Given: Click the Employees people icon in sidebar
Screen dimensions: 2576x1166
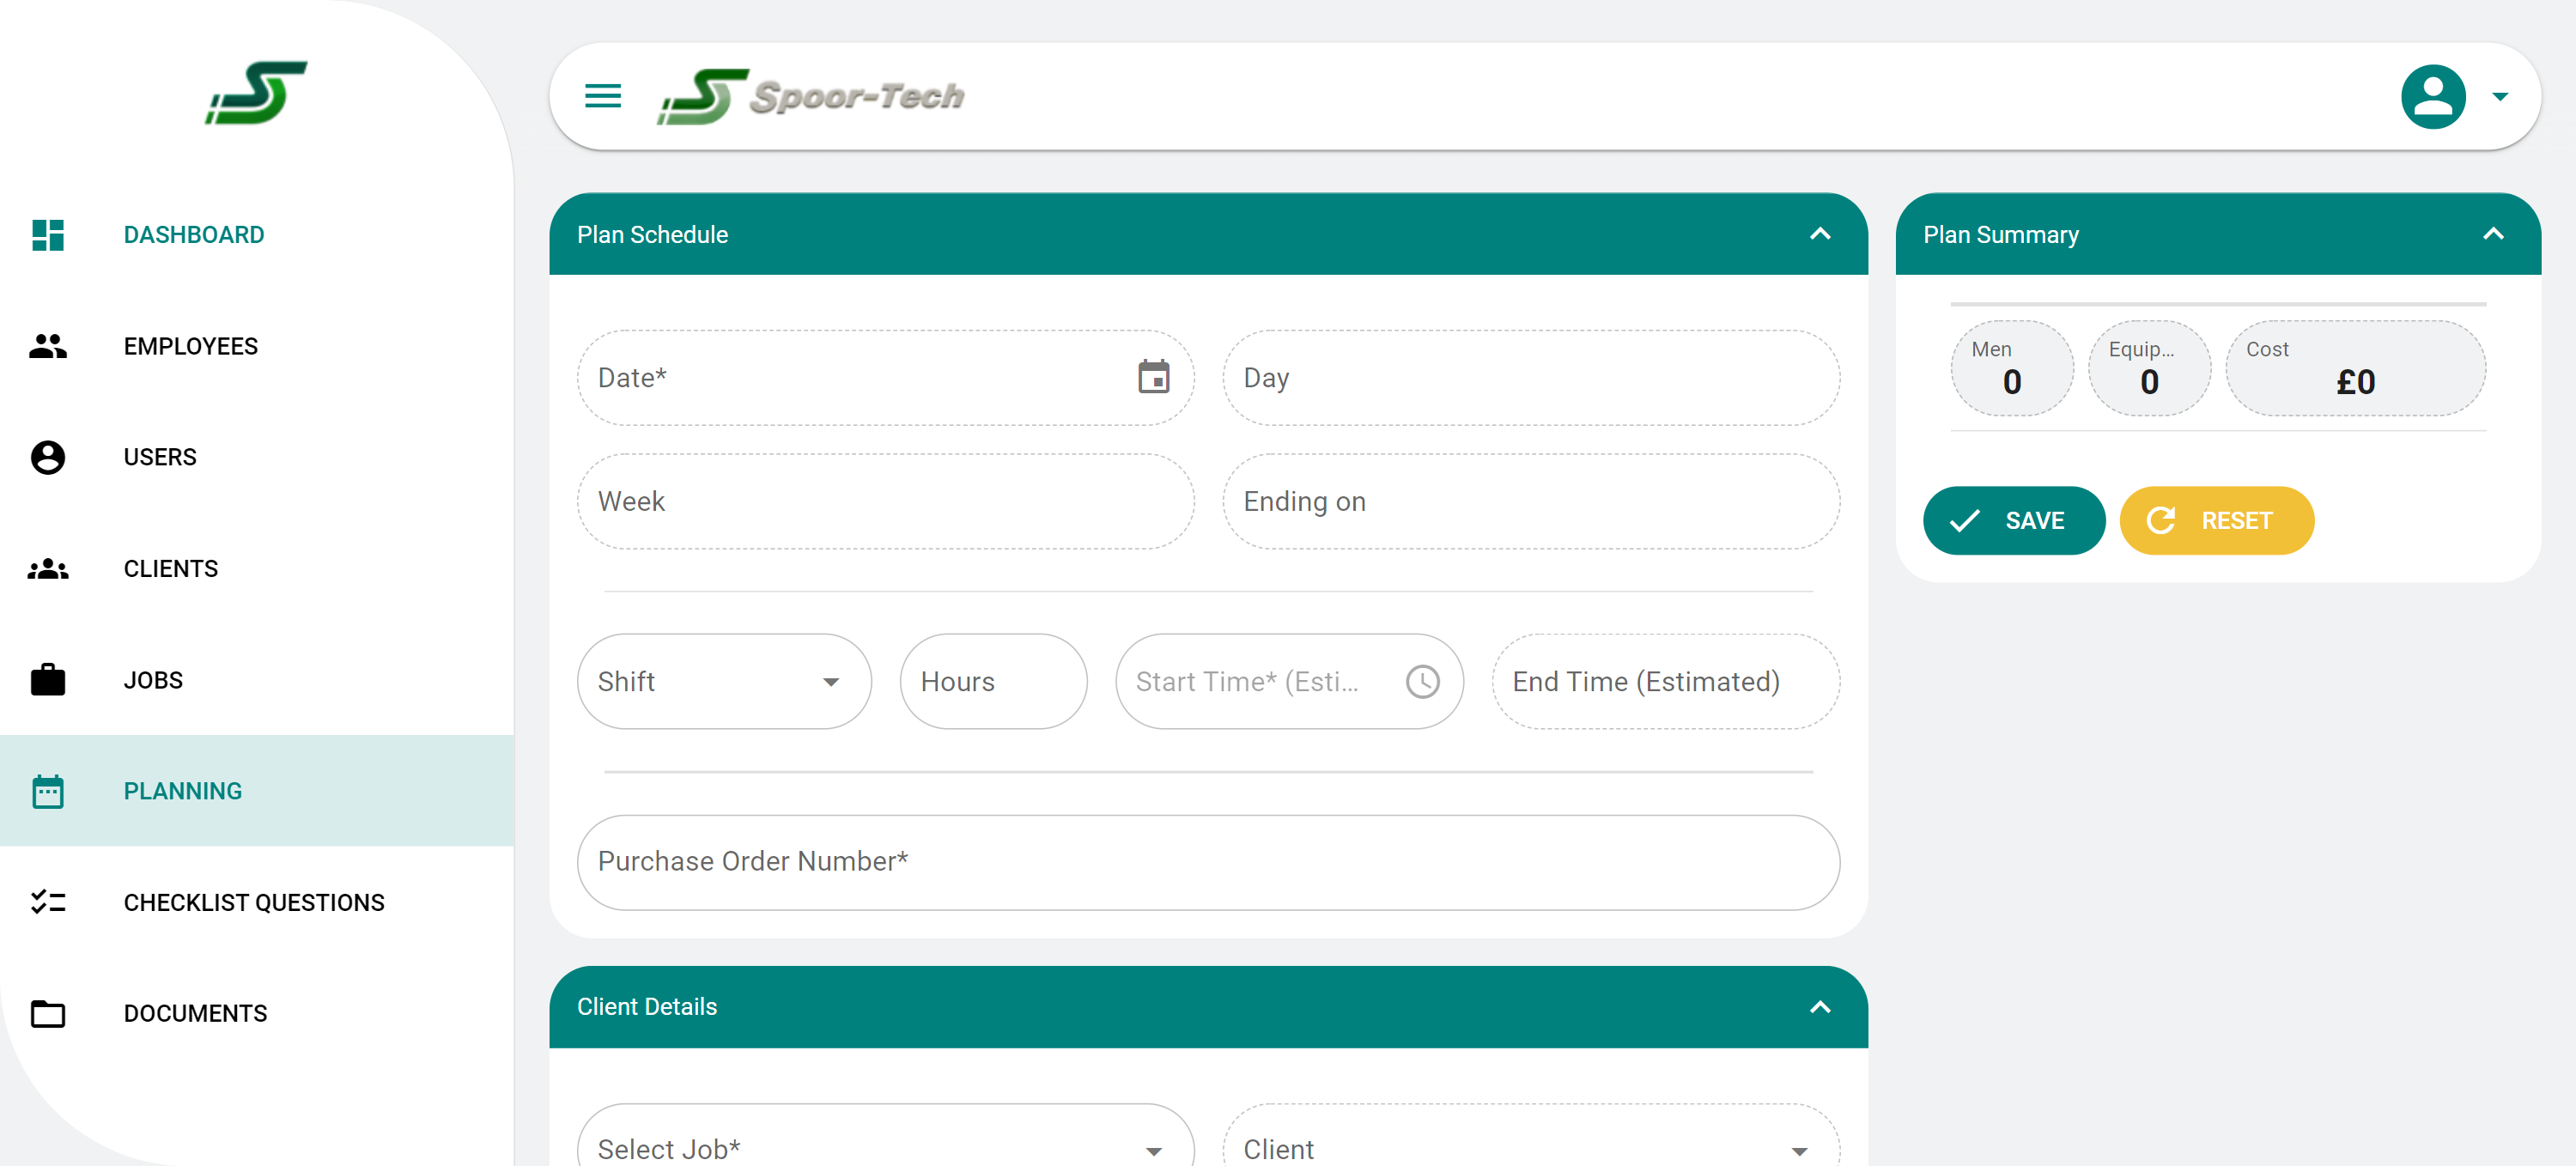Looking at the screenshot, I should [x=48, y=346].
